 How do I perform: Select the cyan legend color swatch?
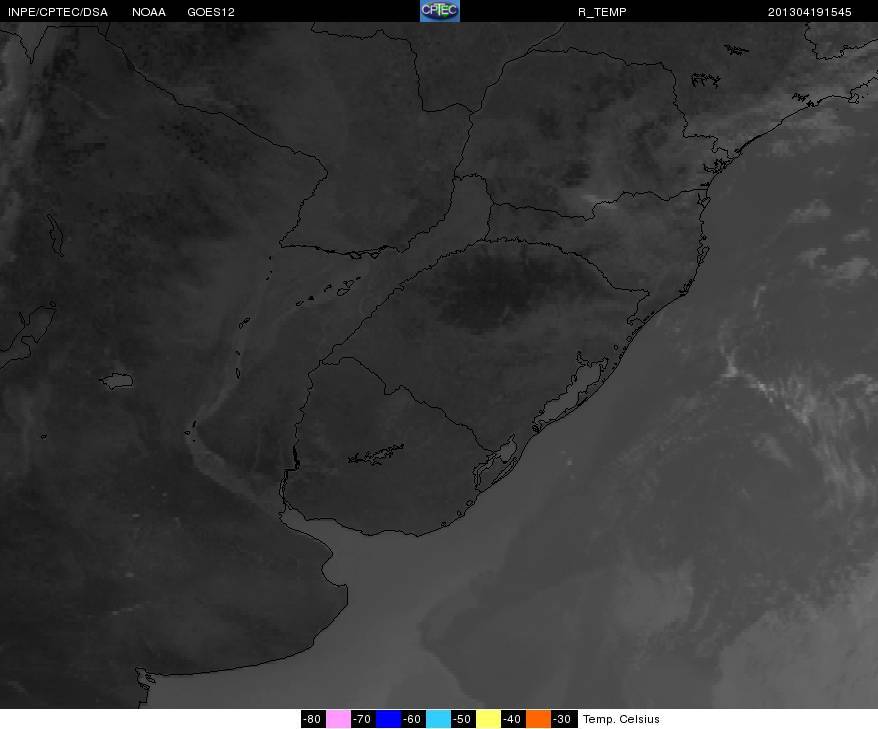tap(438, 719)
